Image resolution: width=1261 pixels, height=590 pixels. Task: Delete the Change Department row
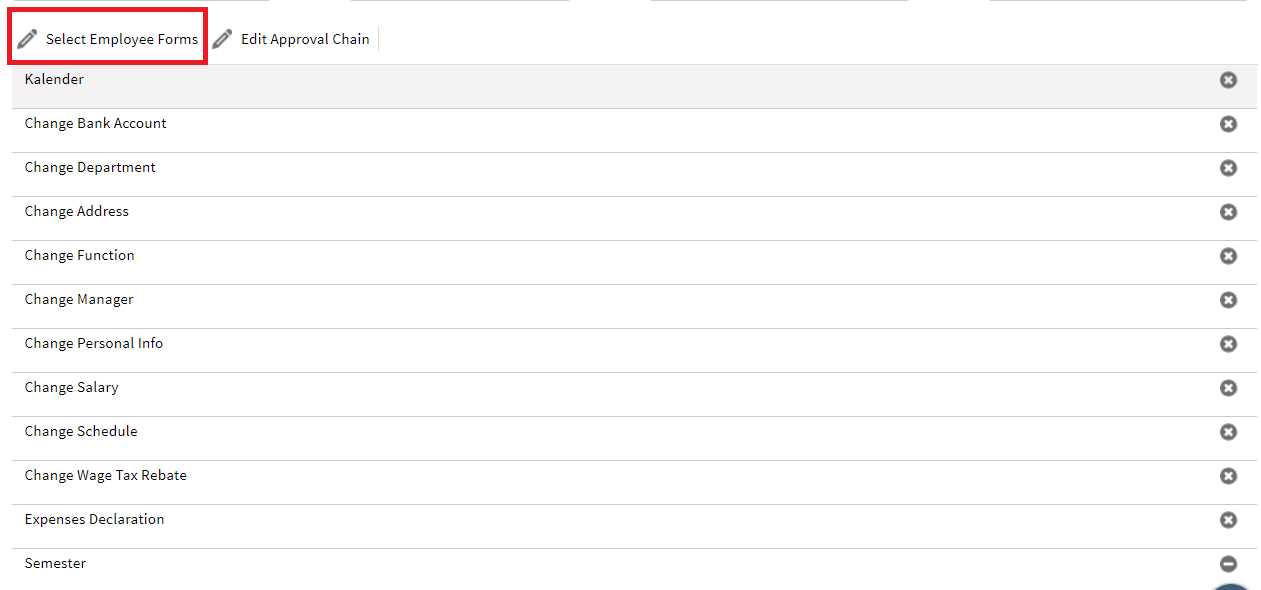tap(1228, 168)
